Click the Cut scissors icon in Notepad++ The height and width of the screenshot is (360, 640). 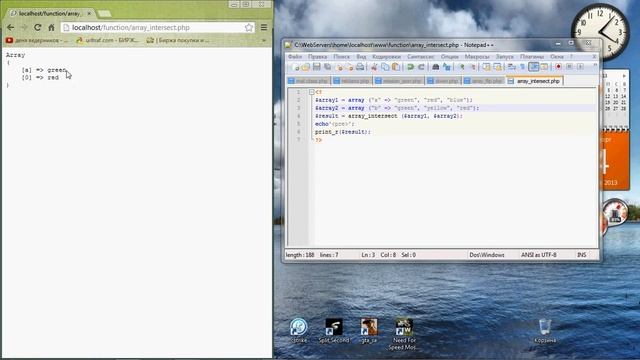(x=374, y=67)
